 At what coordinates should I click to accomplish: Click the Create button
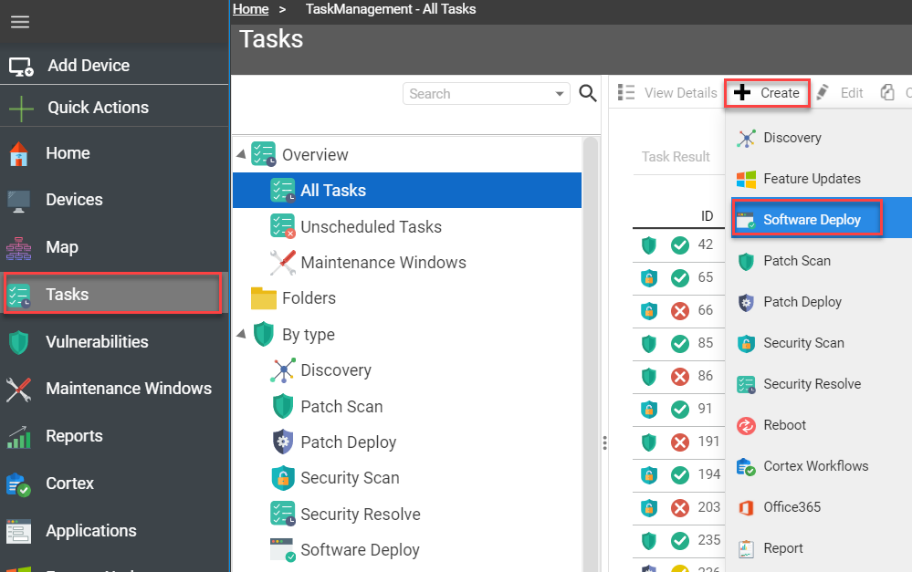pyautogui.click(x=767, y=93)
